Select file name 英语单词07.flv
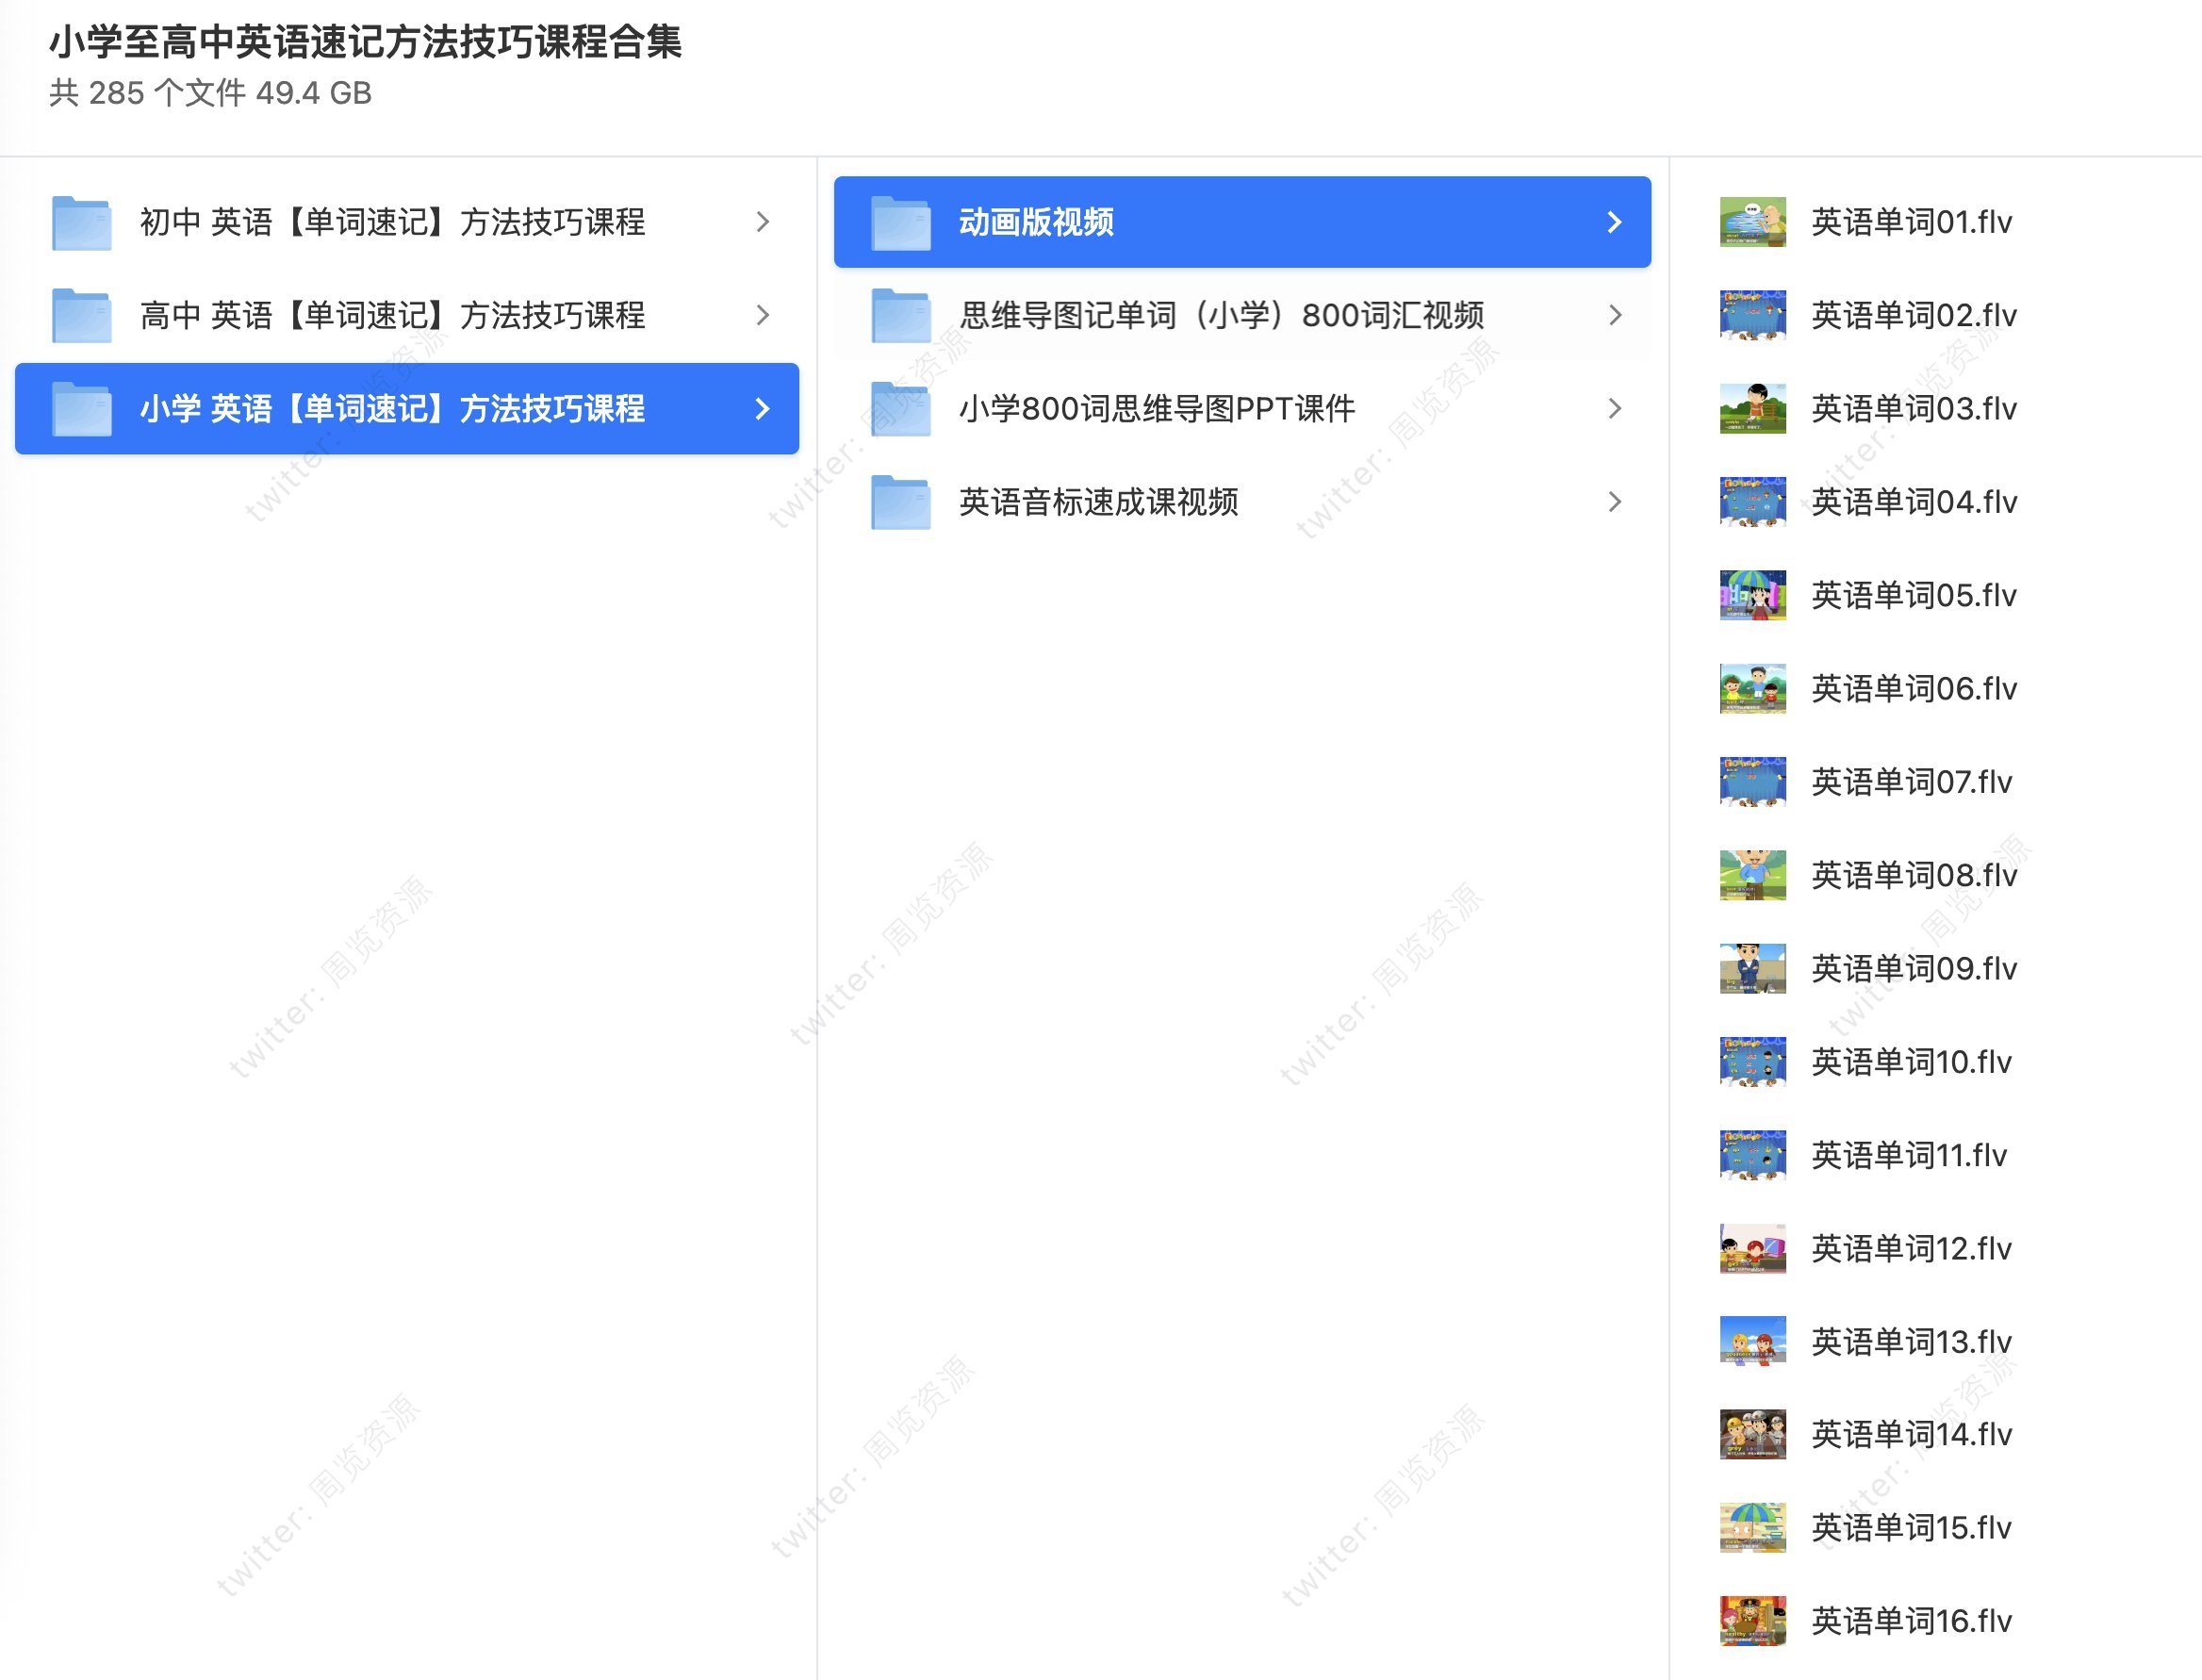 click(x=1912, y=781)
